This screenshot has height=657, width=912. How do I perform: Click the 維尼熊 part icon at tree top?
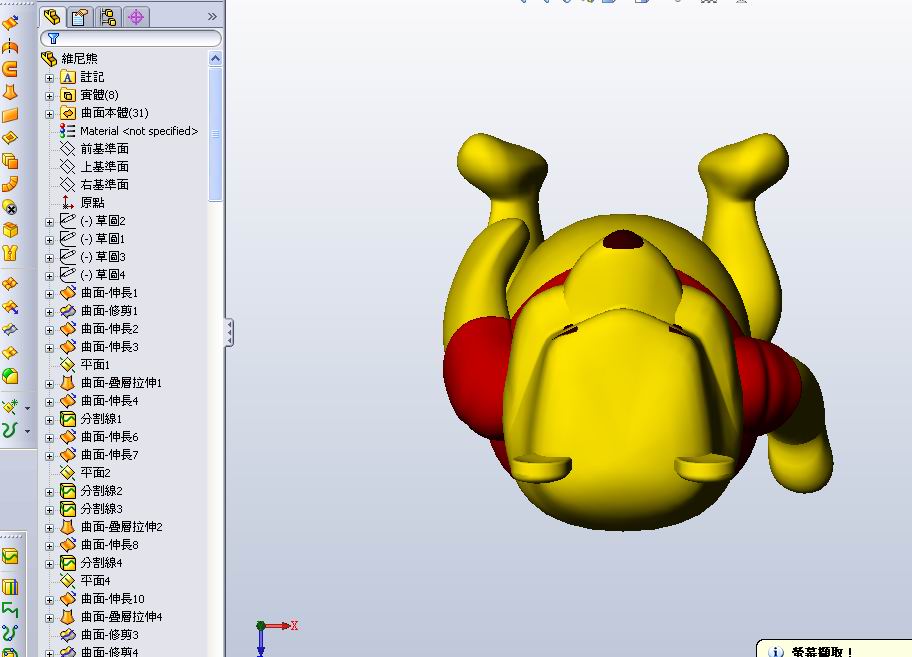[49, 58]
